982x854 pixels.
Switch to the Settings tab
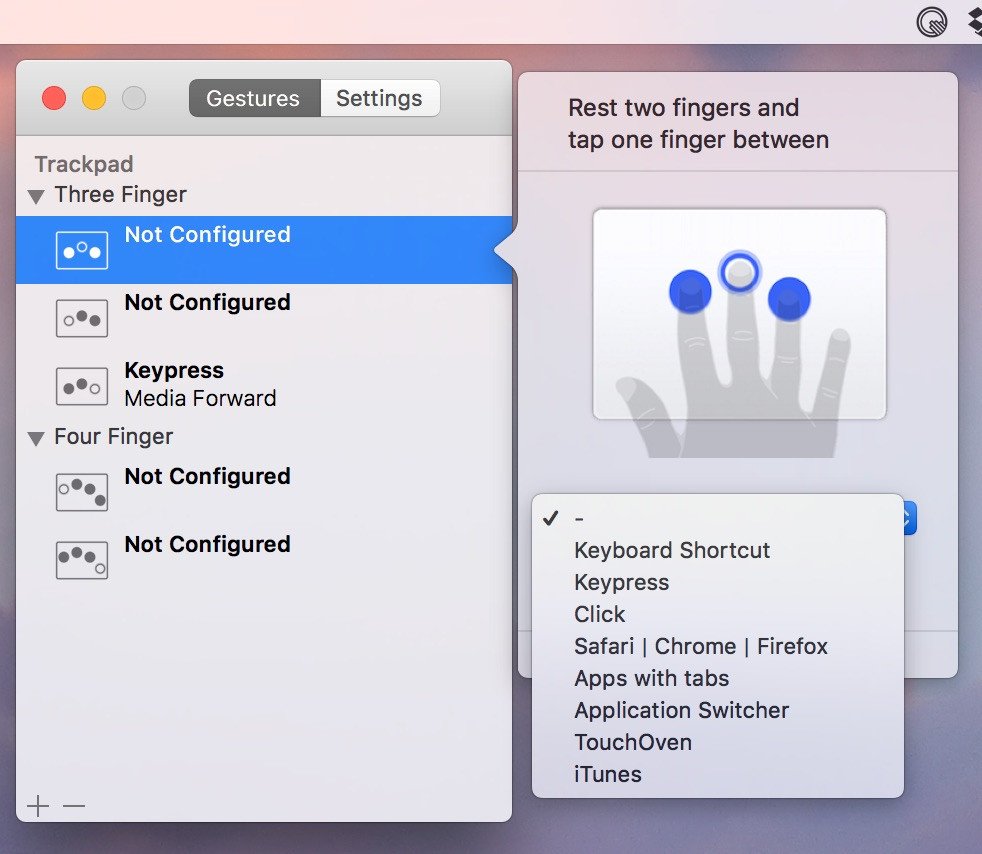[380, 98]
